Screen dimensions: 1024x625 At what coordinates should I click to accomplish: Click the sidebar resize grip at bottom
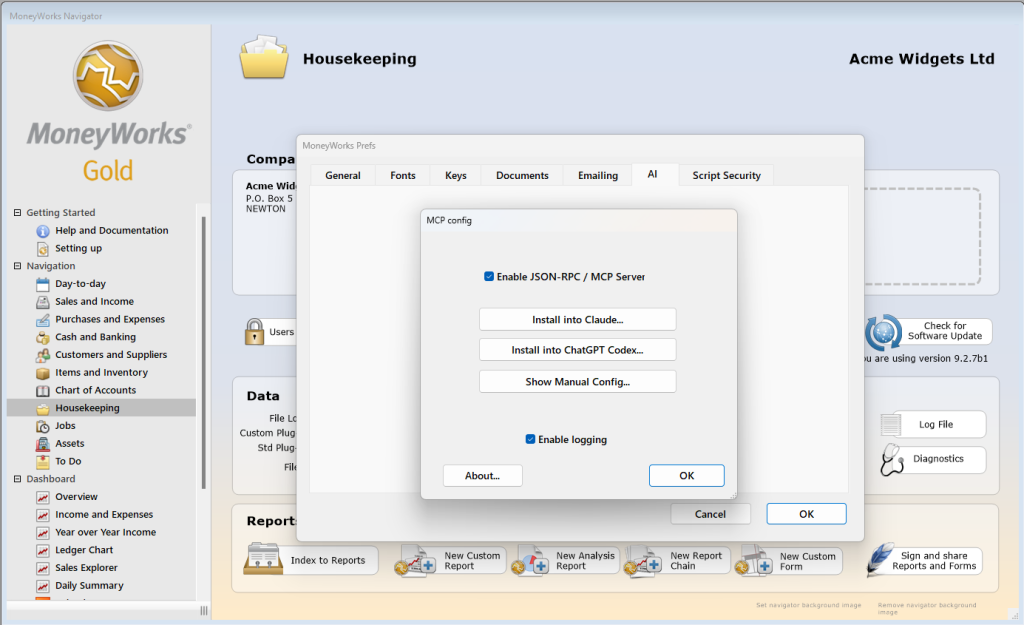[204, 611]
